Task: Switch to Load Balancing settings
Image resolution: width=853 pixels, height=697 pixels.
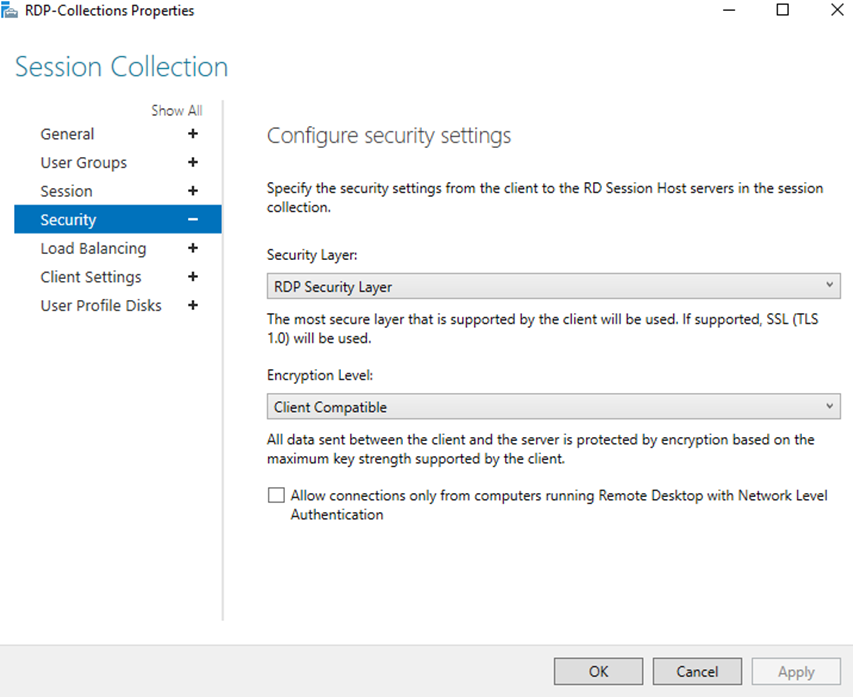Action: coord(93,248)
